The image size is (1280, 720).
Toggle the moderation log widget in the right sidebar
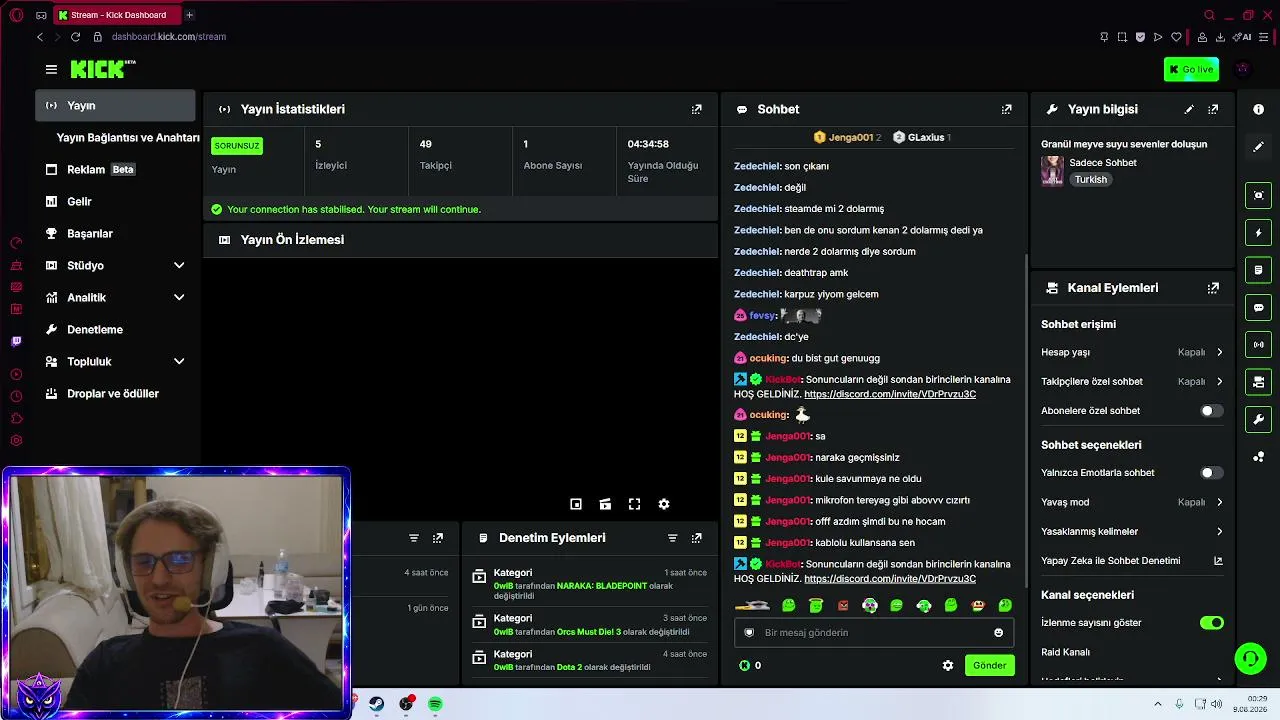(1259, 270)
